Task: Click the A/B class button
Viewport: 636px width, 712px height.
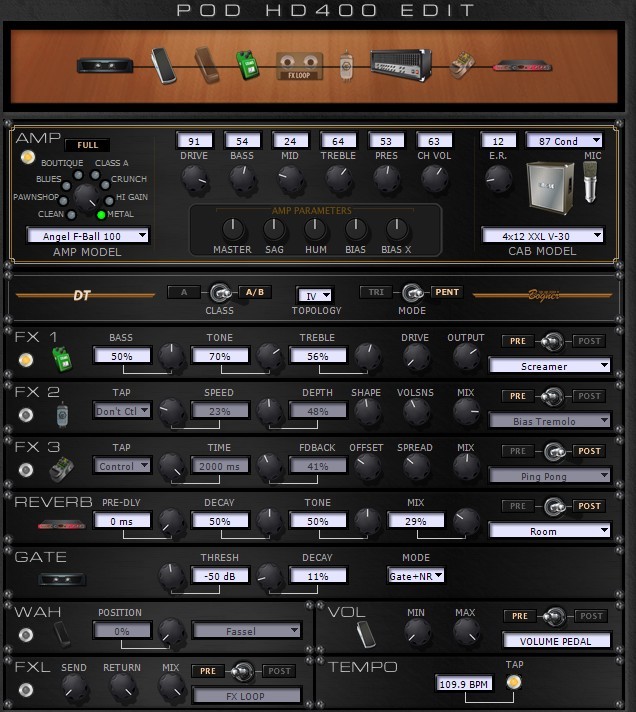Action: click(x=255, y=292)
